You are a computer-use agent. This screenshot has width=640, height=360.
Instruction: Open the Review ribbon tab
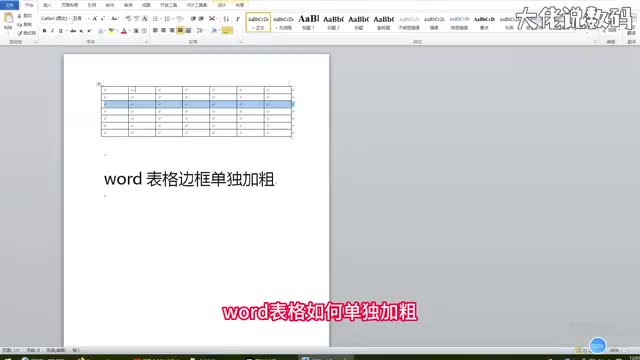pyautogui.click(x=128, y=5)
